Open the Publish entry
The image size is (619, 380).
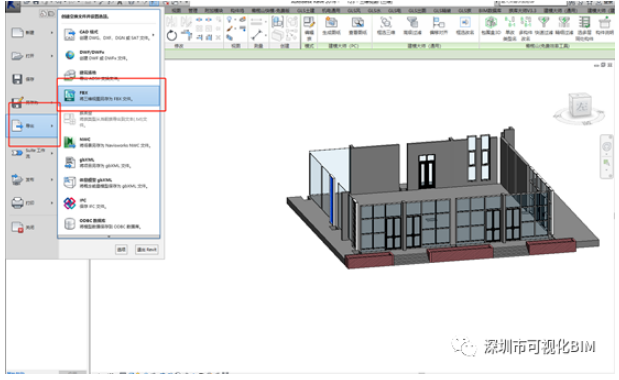32,180
